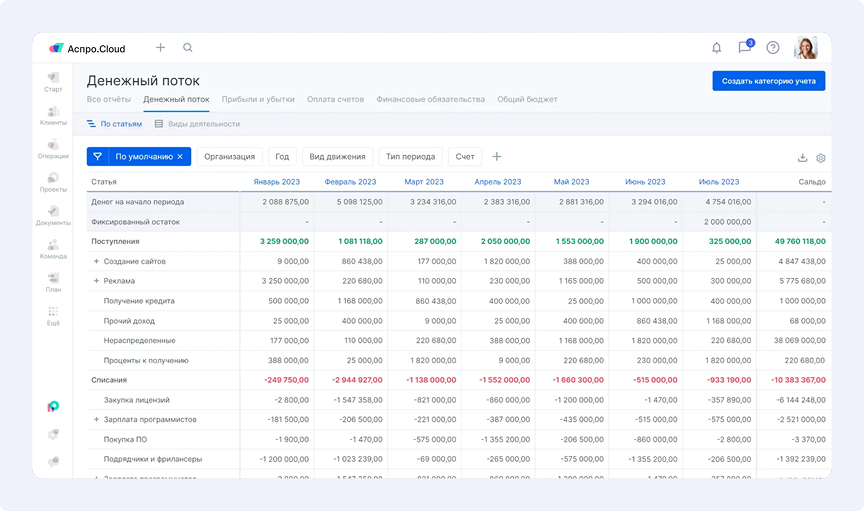The width and height of the screenshot is (864, 511).
Task: Switch view to Виды деятельности
Action: click(x=197, y=124)
